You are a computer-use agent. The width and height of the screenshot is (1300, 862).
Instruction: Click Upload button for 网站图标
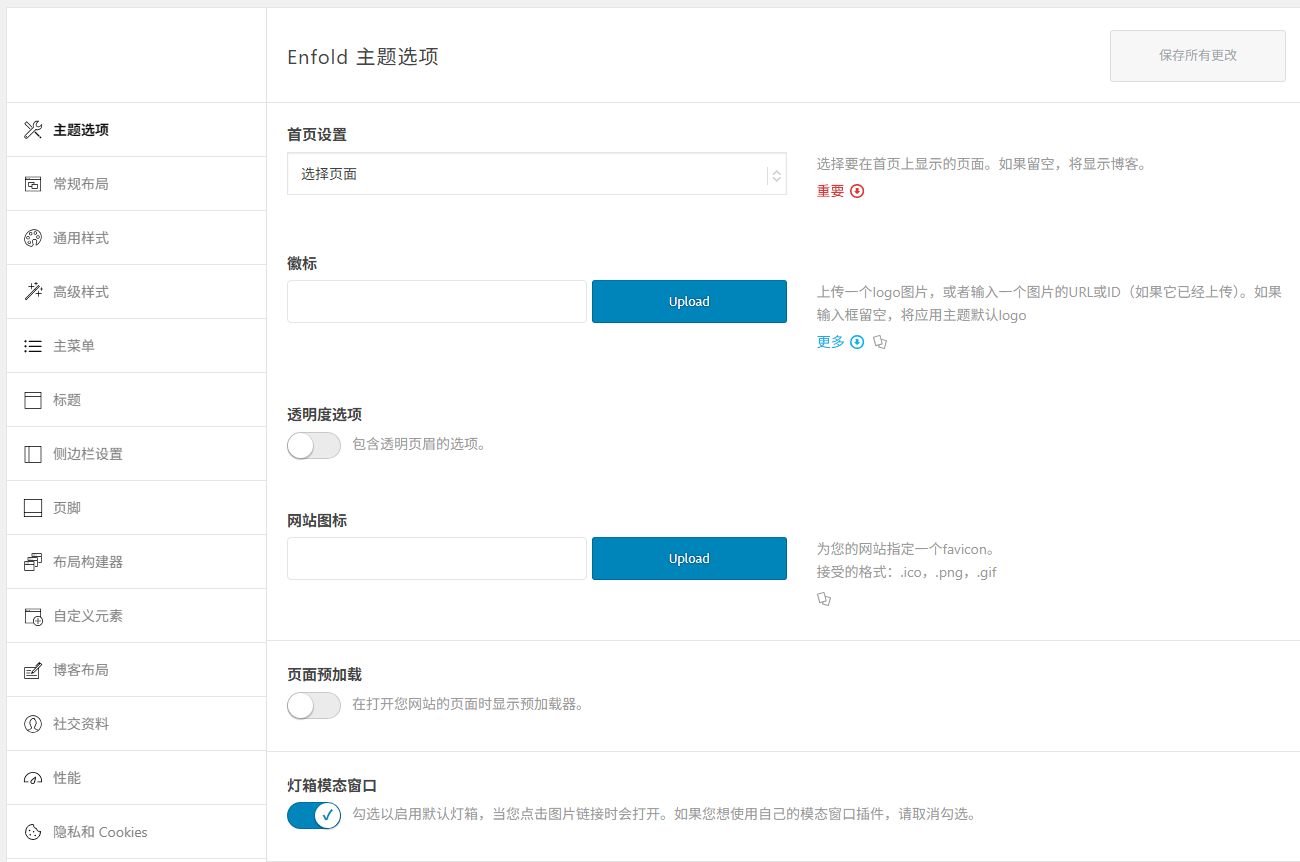[x=689, y=559]
